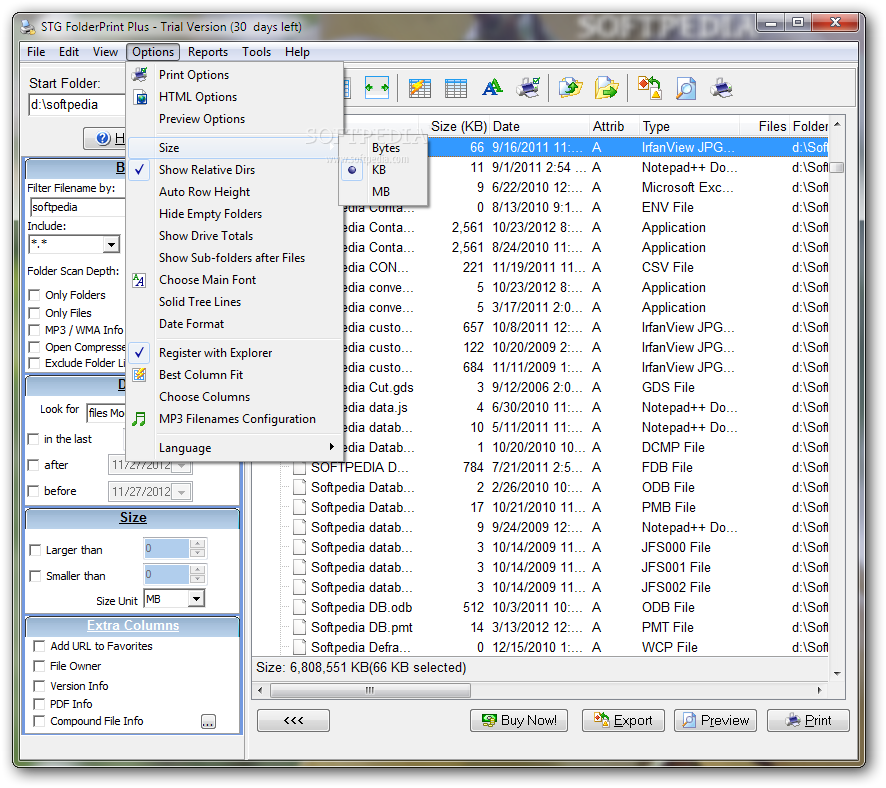Click horizontal scrollbar right arrow
The image size is (886, 788).
[x=819, y=690]
